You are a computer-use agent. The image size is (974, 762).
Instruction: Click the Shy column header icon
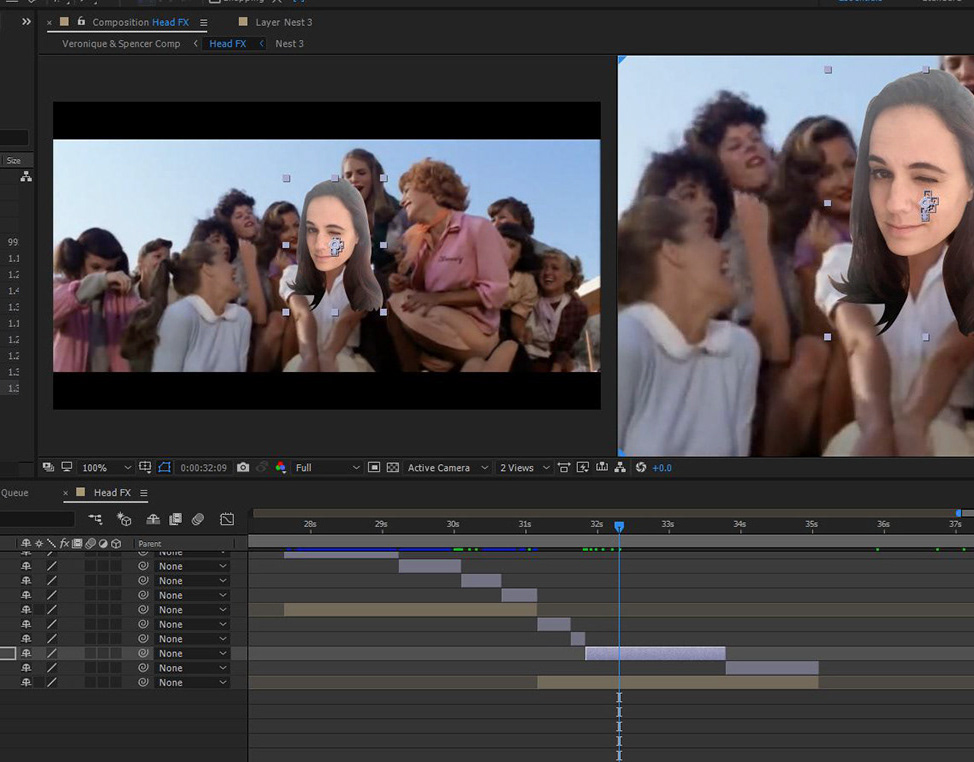tap(25, 543)
